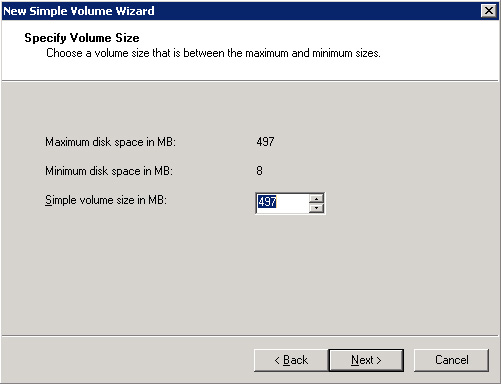Click the empty gray area left of the Back button
The width and height of the screenshot is (501, 384).
coord(127,360)
